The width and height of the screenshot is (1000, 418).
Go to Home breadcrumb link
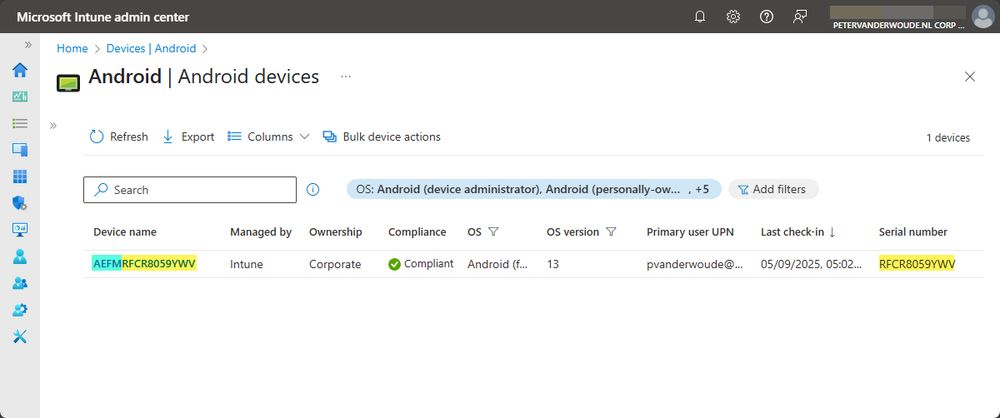72,49
